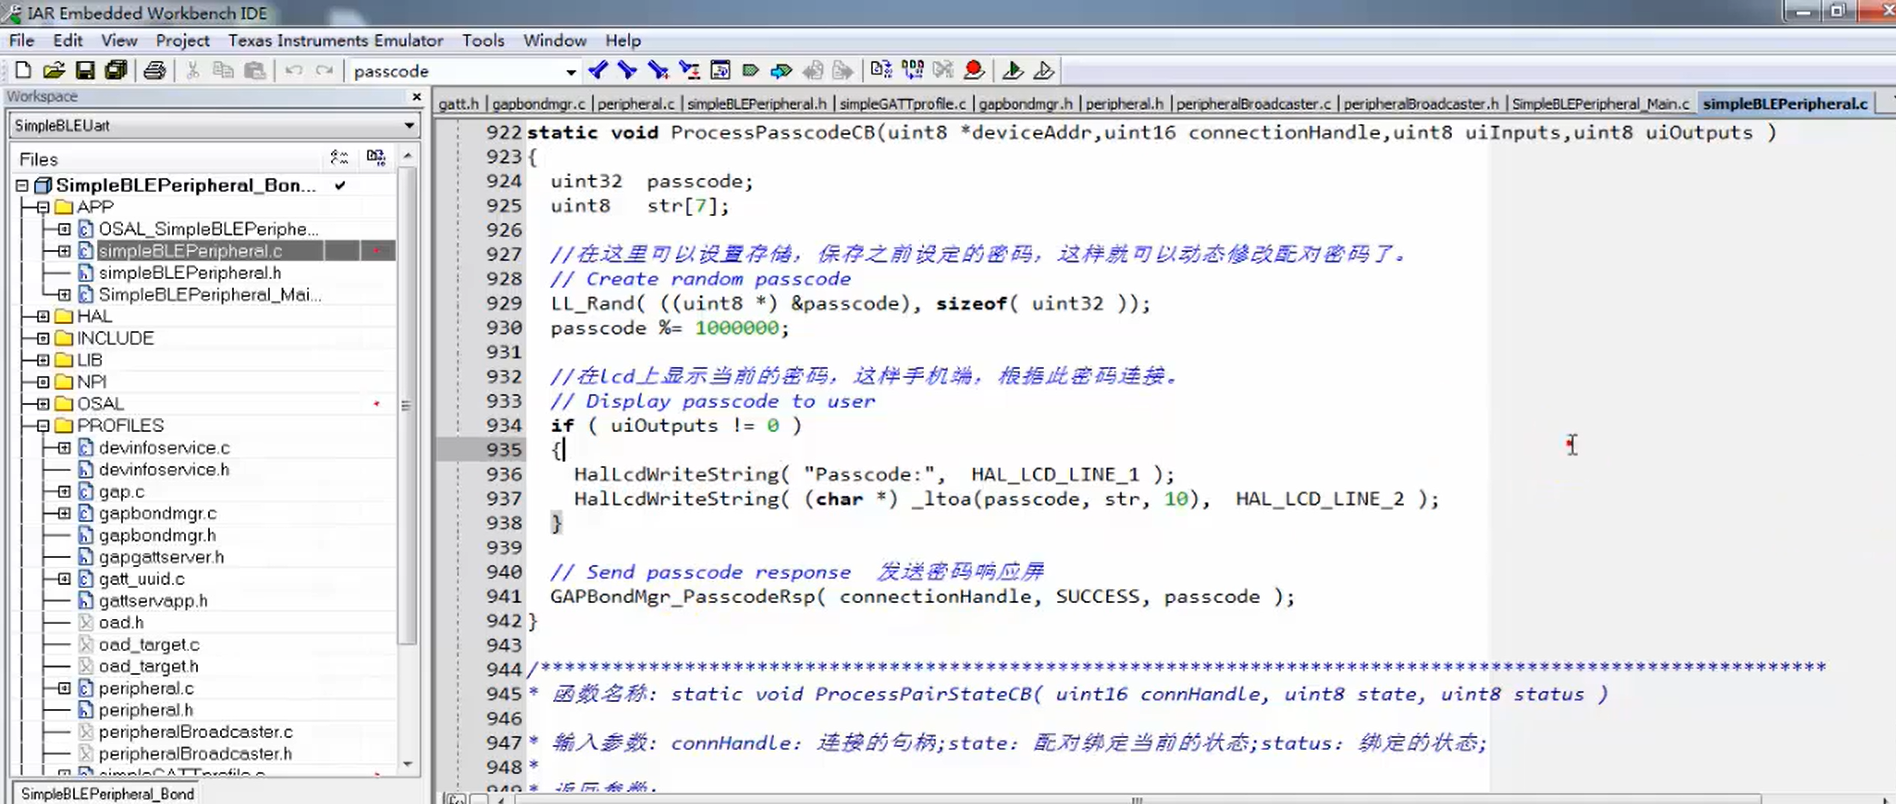Click the Stop Build icon
Image resolution: width=1896 pixels, height=804 pixels.
942,70
